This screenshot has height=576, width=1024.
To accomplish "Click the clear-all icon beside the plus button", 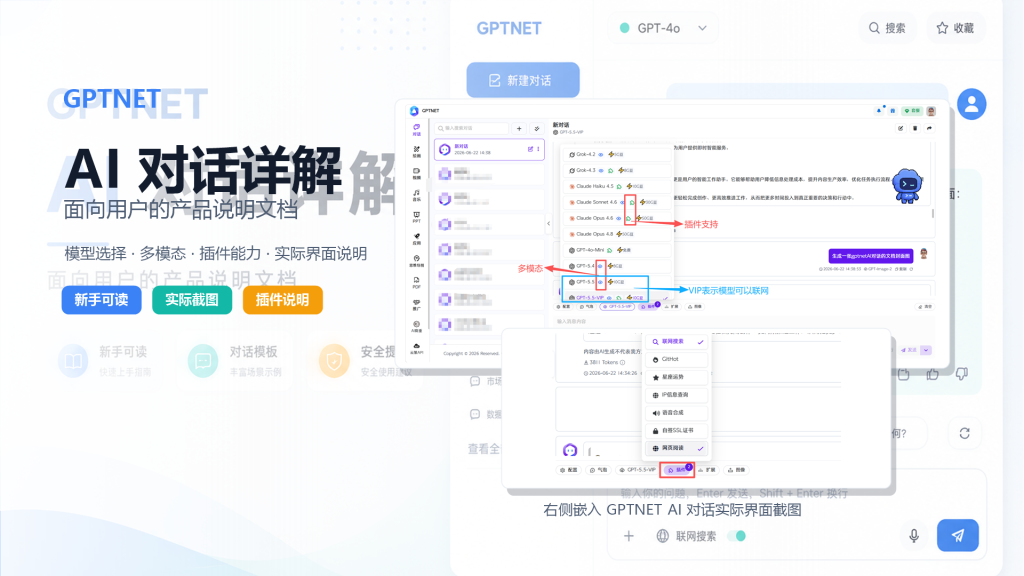I will coord(537,129).
